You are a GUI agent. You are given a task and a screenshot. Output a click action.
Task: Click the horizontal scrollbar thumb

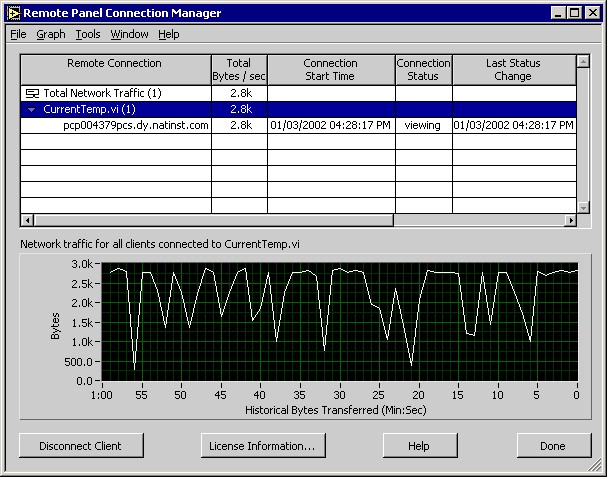[x=213, y=220]
